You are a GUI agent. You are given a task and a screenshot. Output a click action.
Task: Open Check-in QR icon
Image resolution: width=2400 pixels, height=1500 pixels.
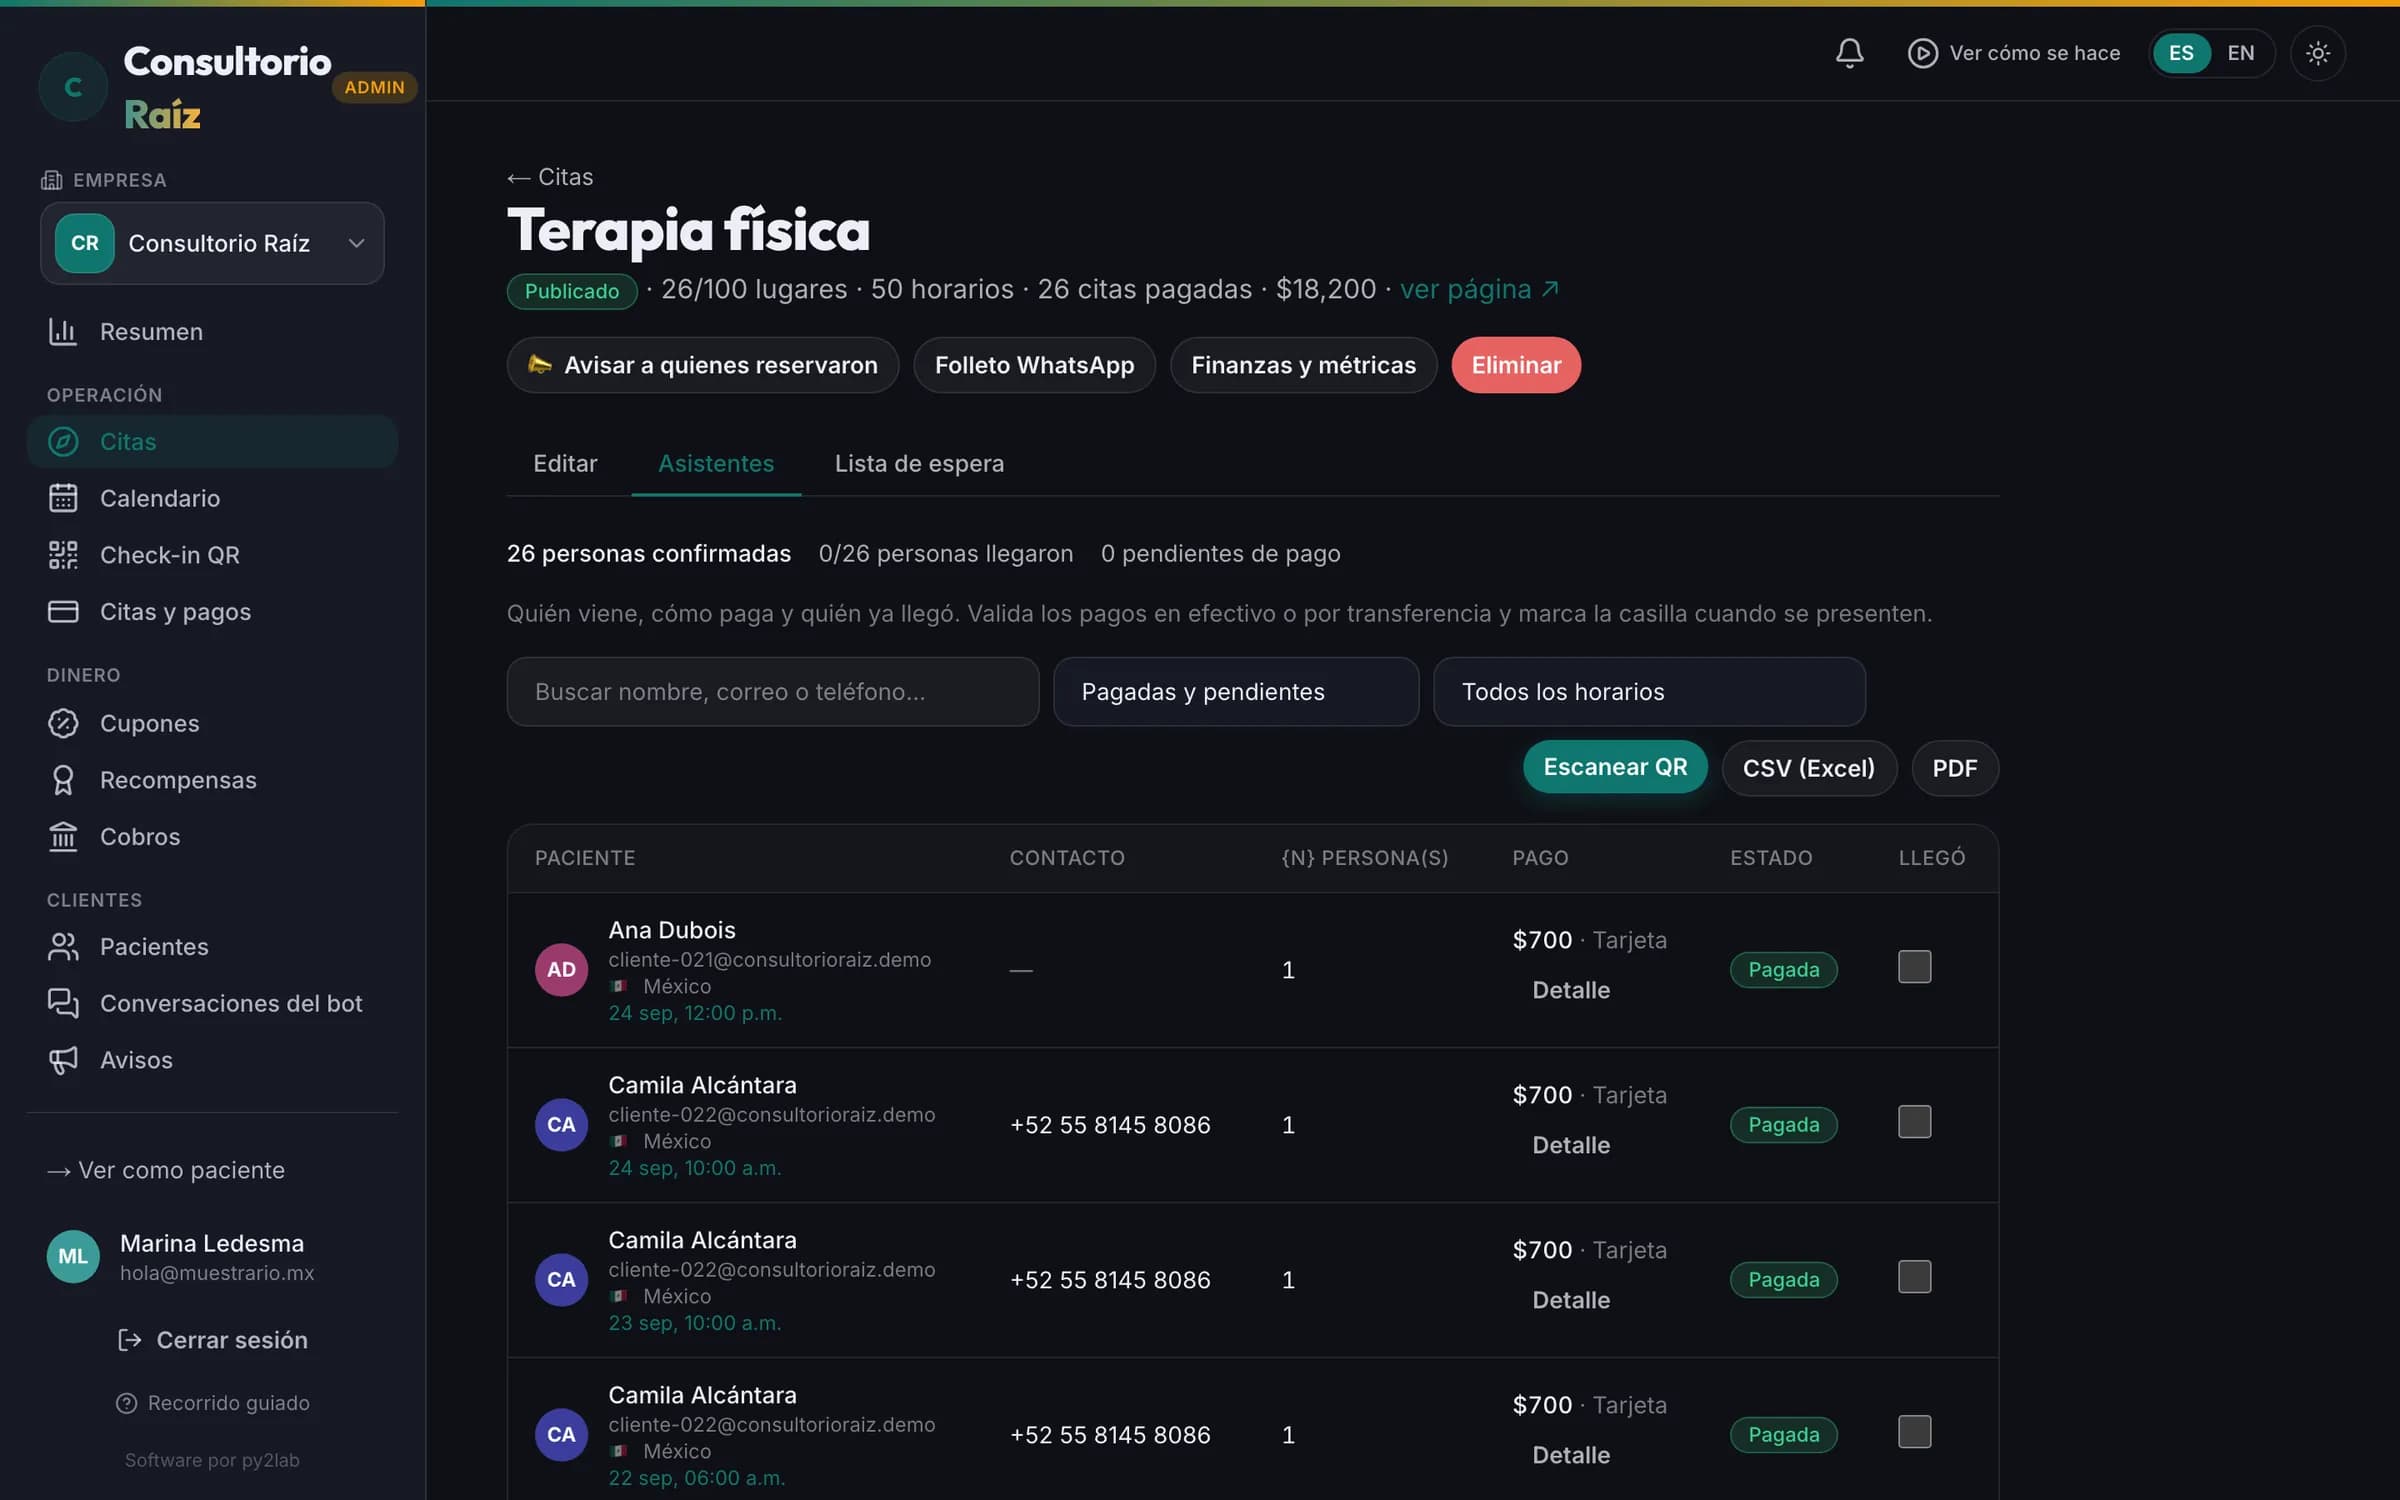(x=63, y=555)
